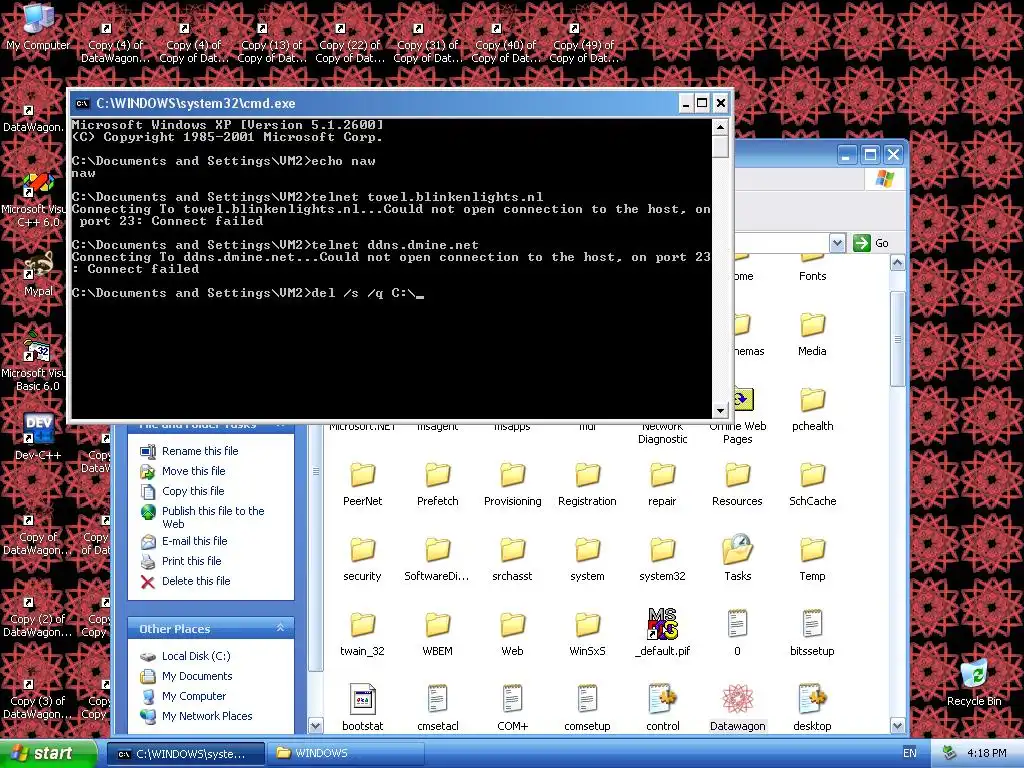Open the address bar dropdown
The image size is (1024, 768).
click(837, 243)
